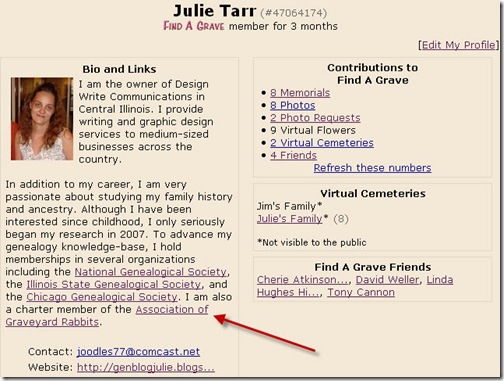
Task: Open Illinois State Genealogical Society link
Action: pyautogui.click(x=114, y=284)
